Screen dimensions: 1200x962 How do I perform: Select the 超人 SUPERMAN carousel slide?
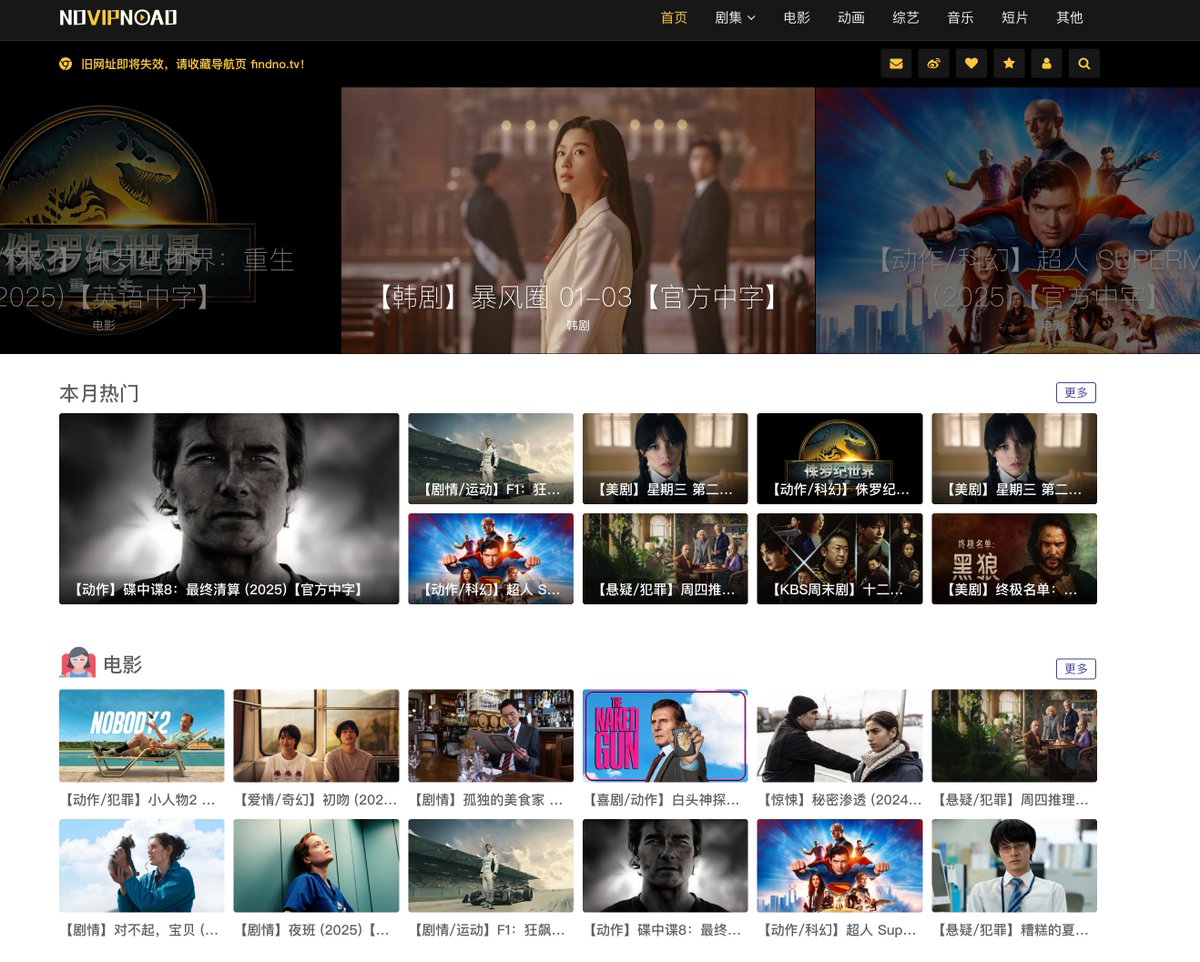(1008, 220)
